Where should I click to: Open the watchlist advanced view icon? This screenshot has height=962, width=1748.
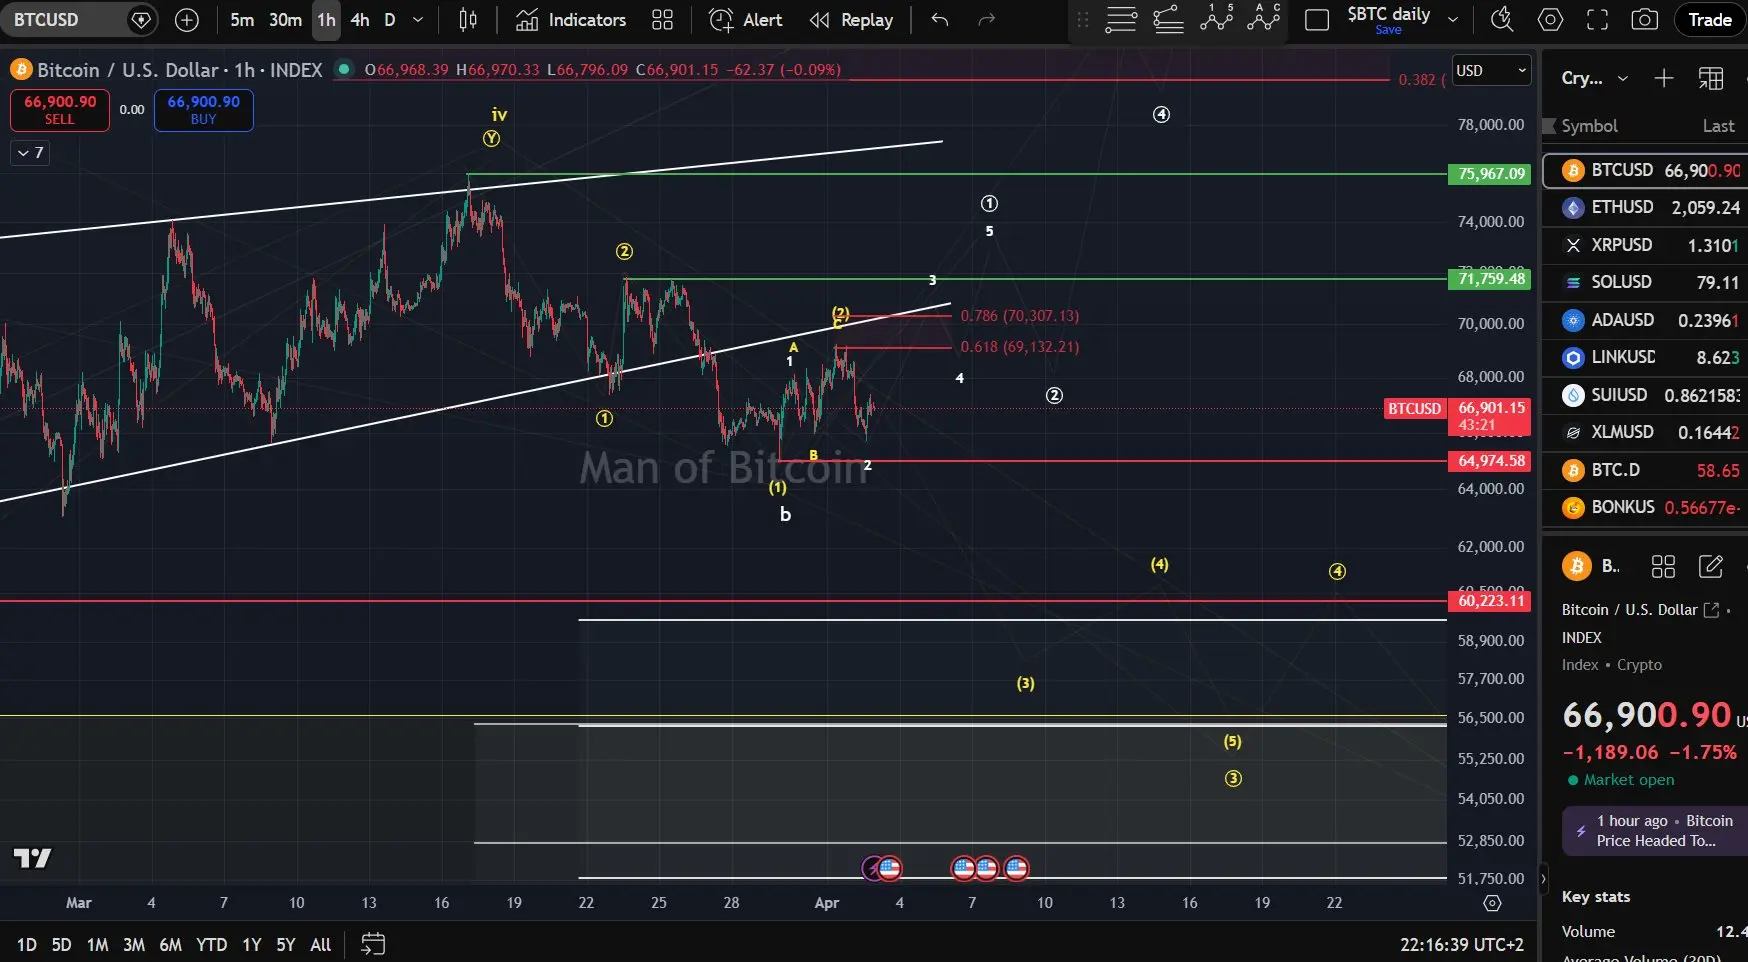coord(1711,78)
